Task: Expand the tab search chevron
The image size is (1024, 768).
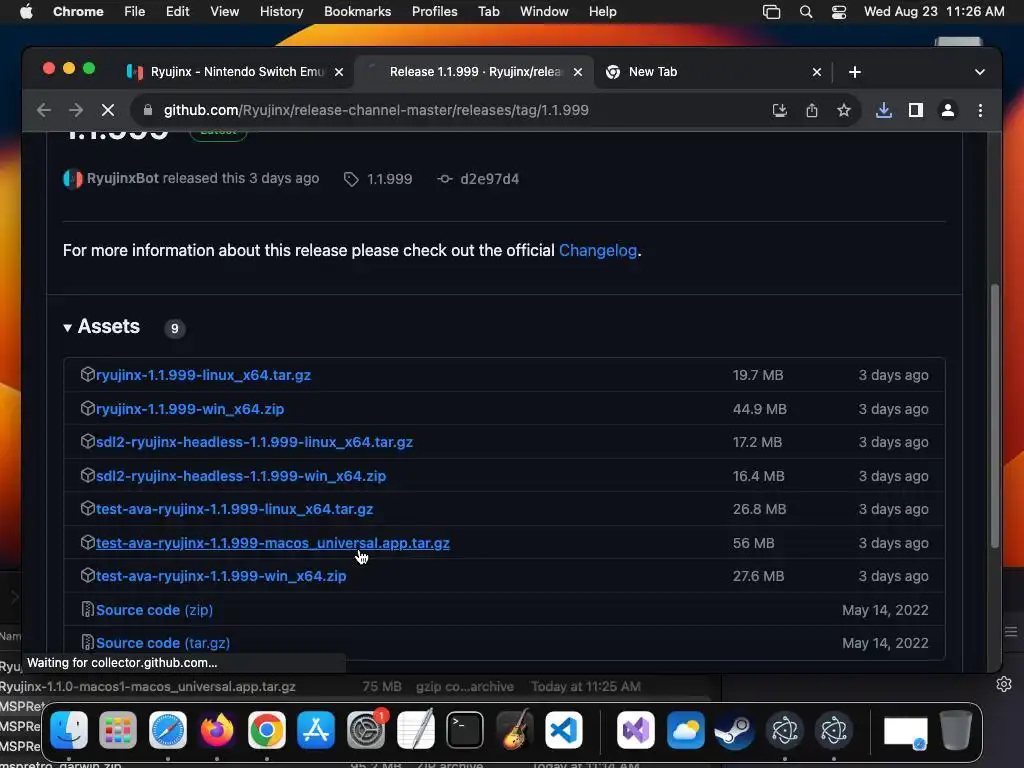Action: click(x=980, y=72)
